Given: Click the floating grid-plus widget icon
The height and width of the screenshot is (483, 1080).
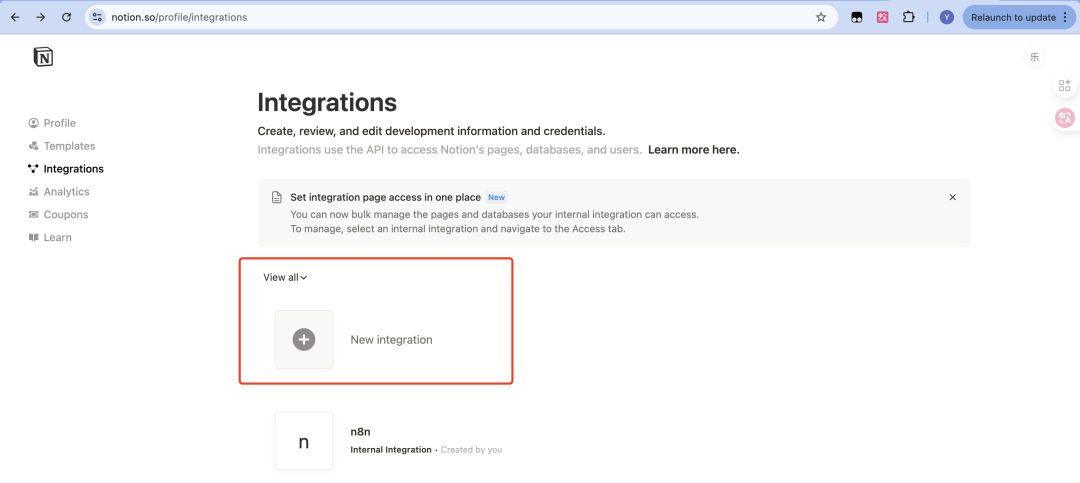Looking at the screenshot, I should [1065, 86].
